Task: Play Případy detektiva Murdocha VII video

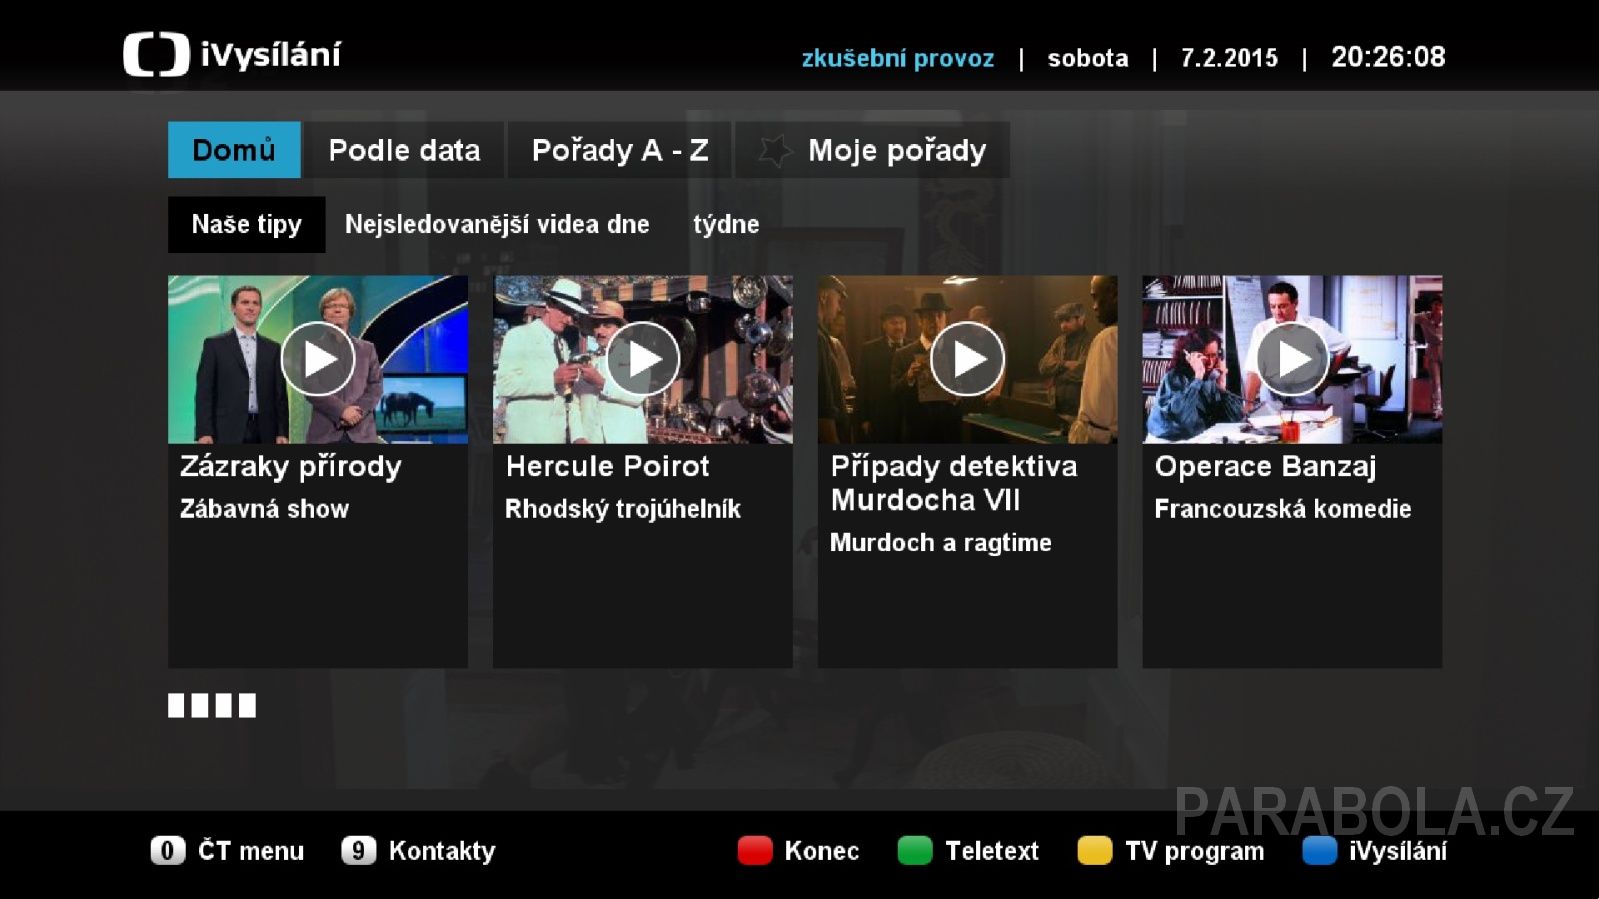Action: pyautogui.click(x=967, y=359)
